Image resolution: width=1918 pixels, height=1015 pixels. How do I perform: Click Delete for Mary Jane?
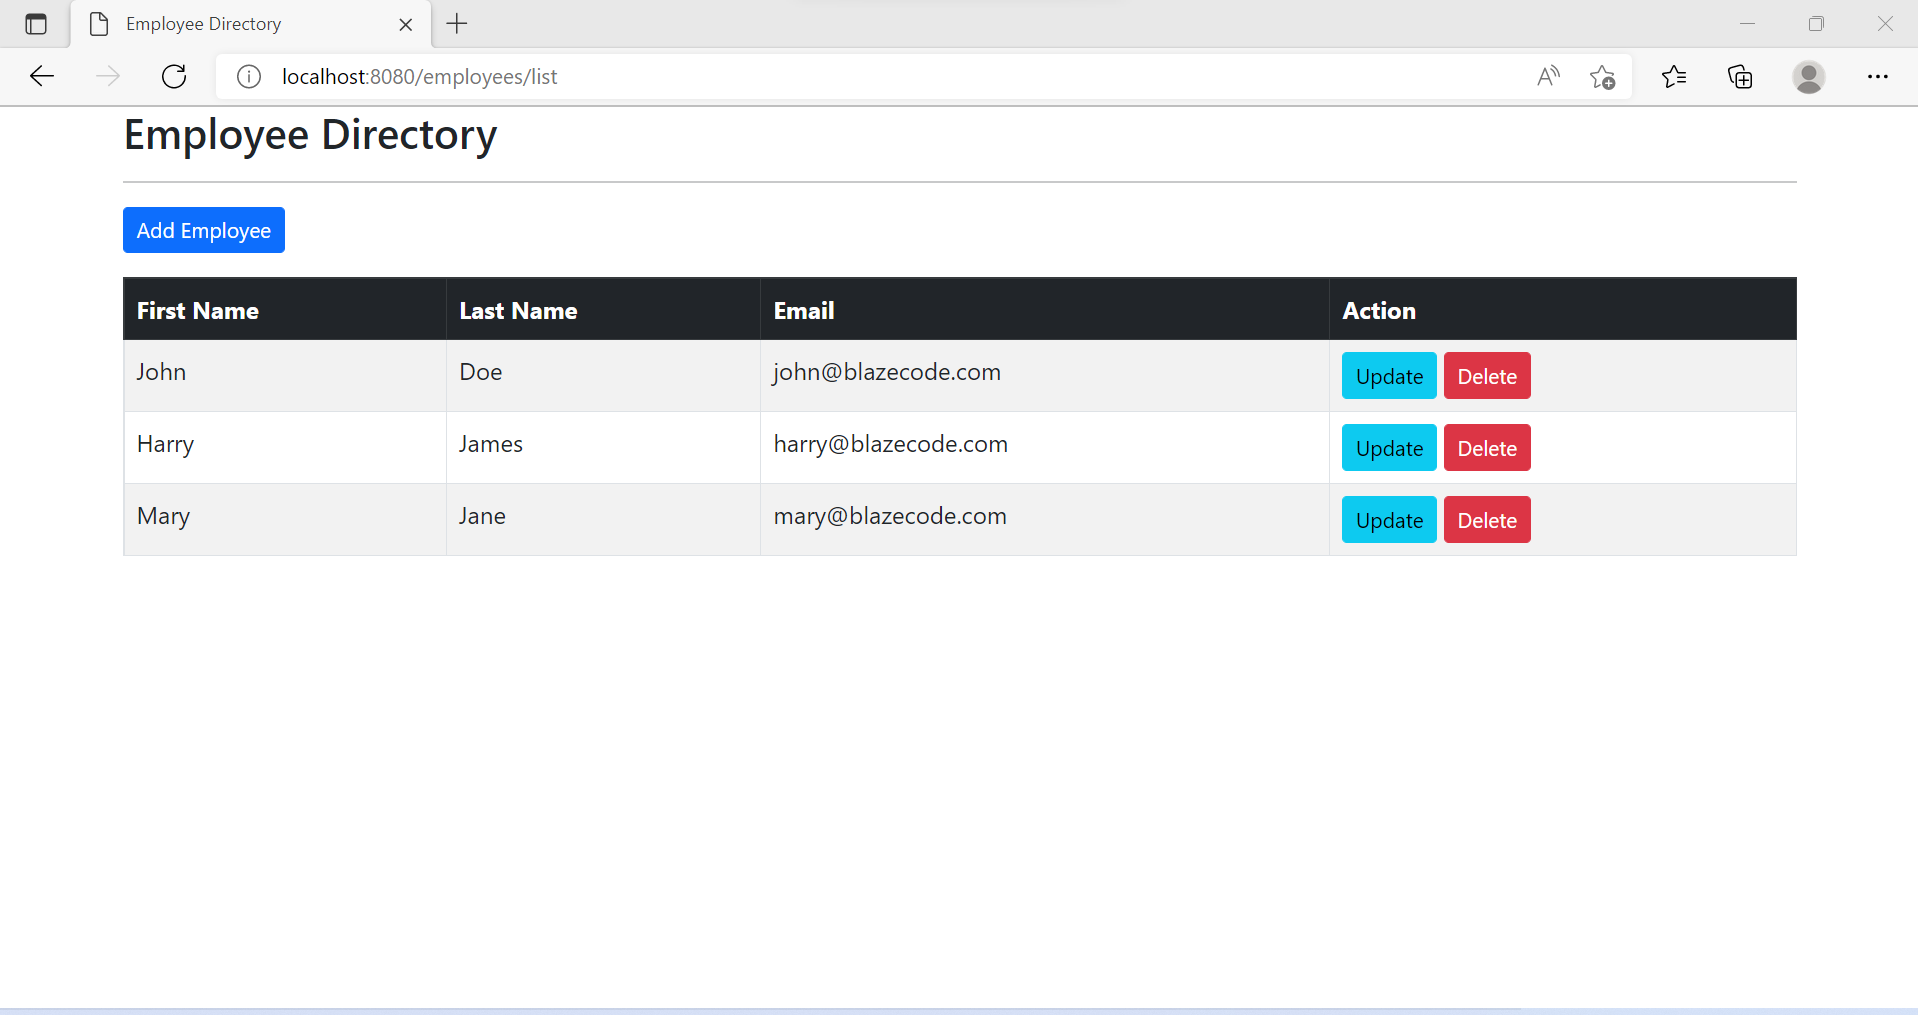[x=1487, y=520]
